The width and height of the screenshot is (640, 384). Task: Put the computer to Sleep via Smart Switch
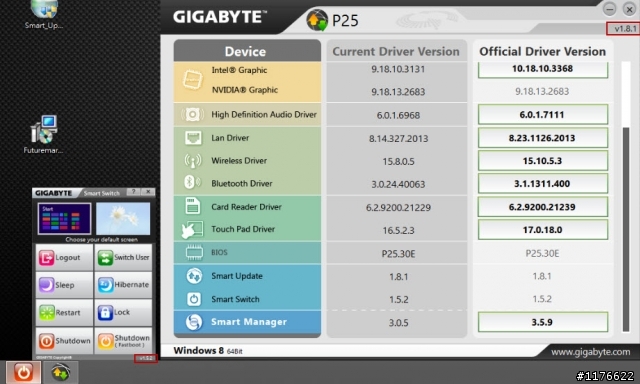click(64, 285)
